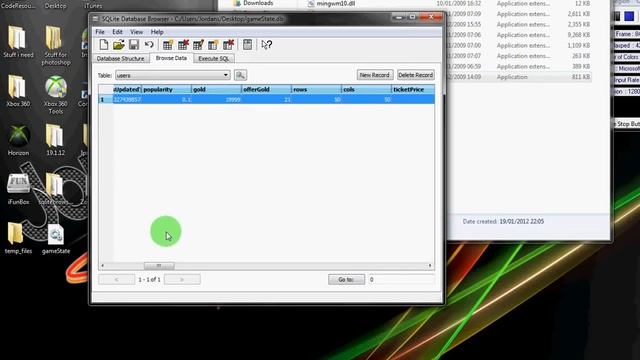Select row number 1 header

click(x=105, y=100)
